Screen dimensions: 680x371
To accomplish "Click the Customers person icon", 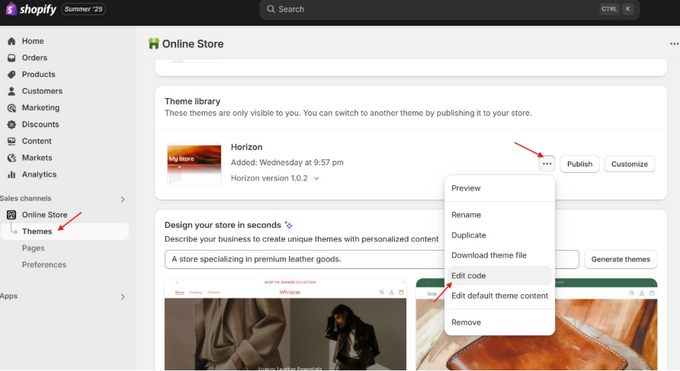I will pyautogui.click(x=12, y=91).
